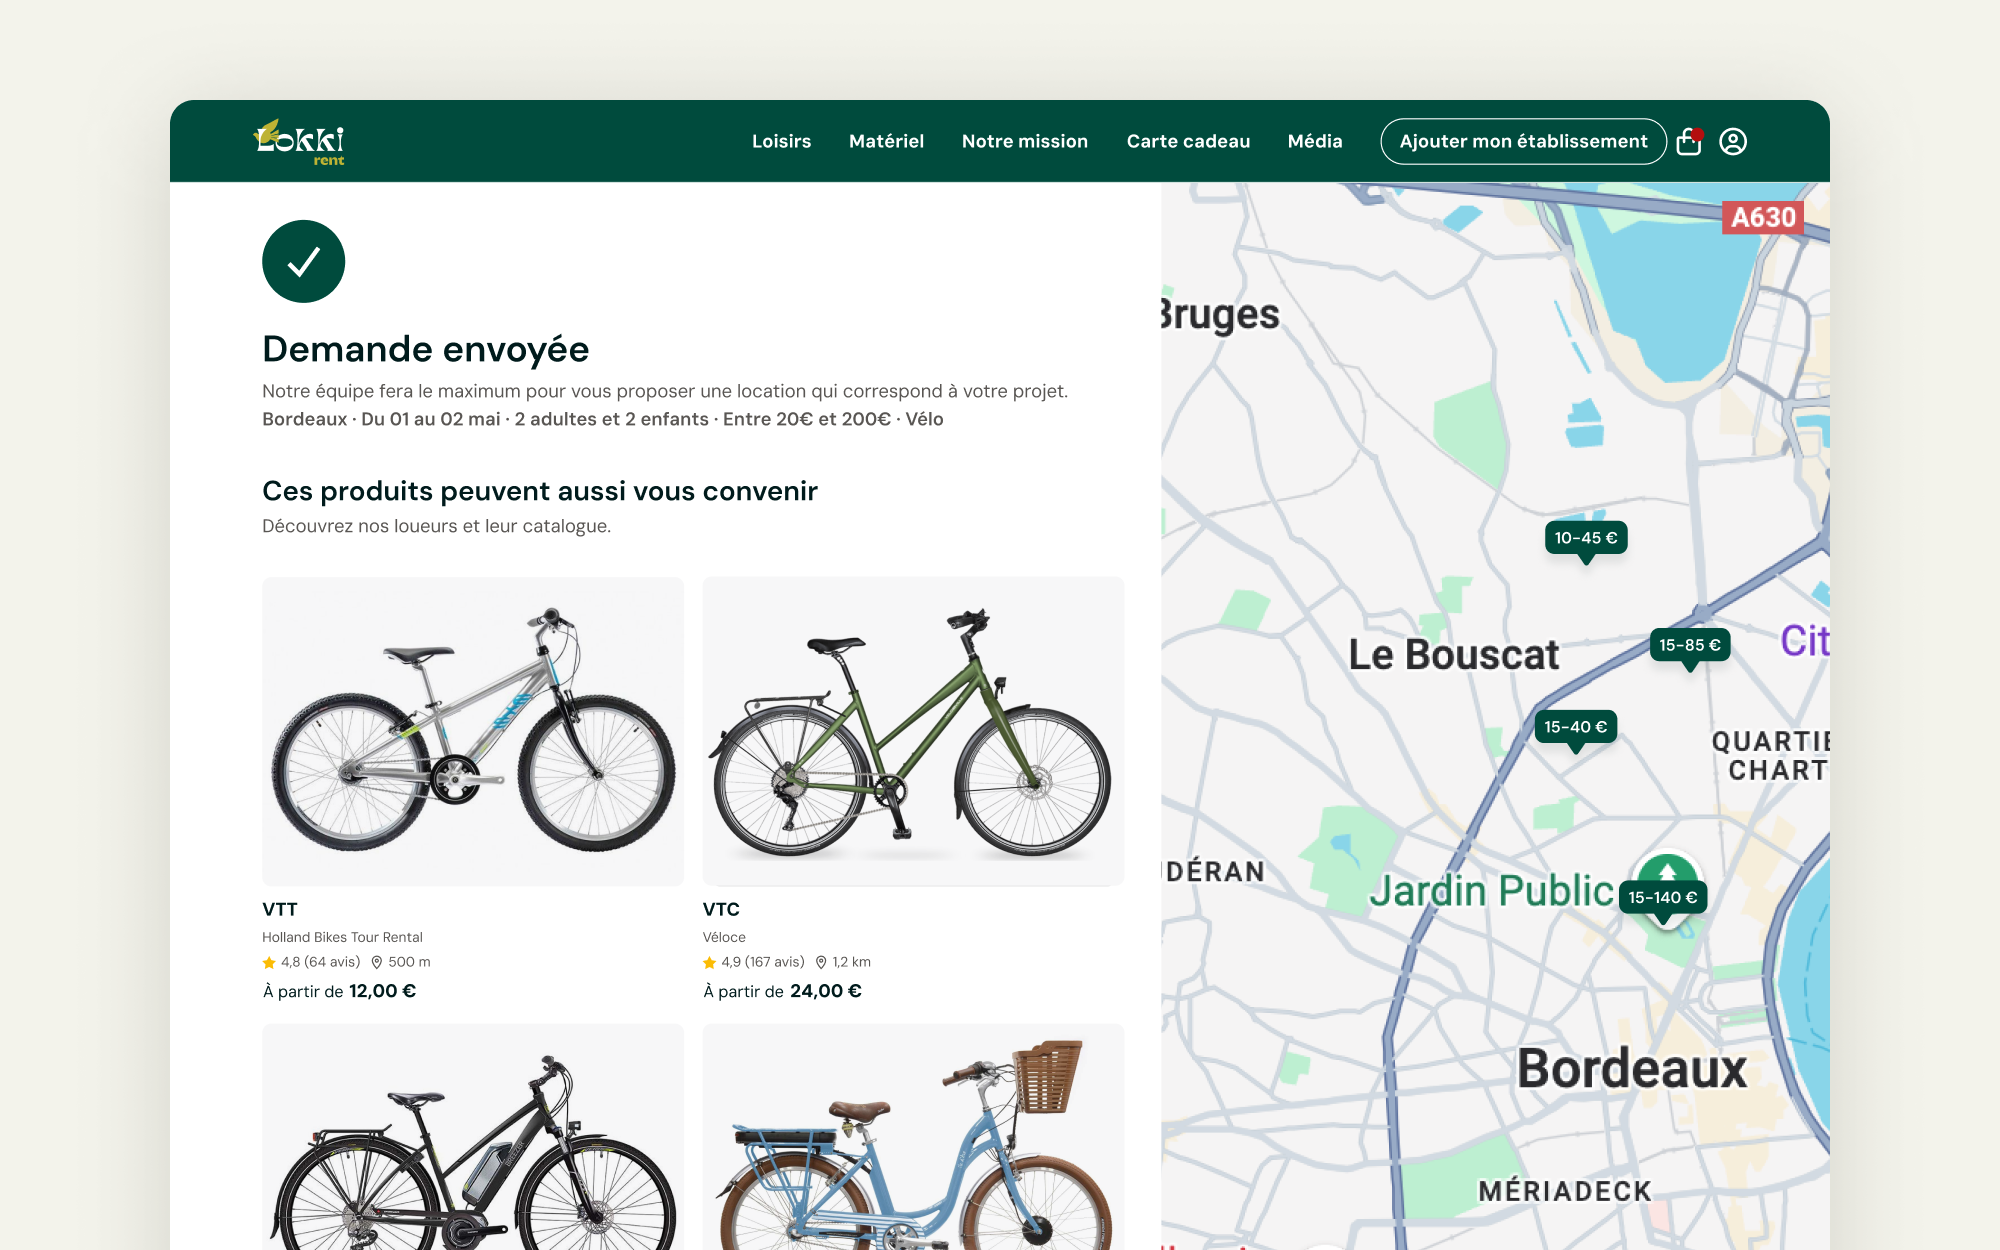
Task: Select the 10-45 € map price marker
Action: (x=1586, y=539)
